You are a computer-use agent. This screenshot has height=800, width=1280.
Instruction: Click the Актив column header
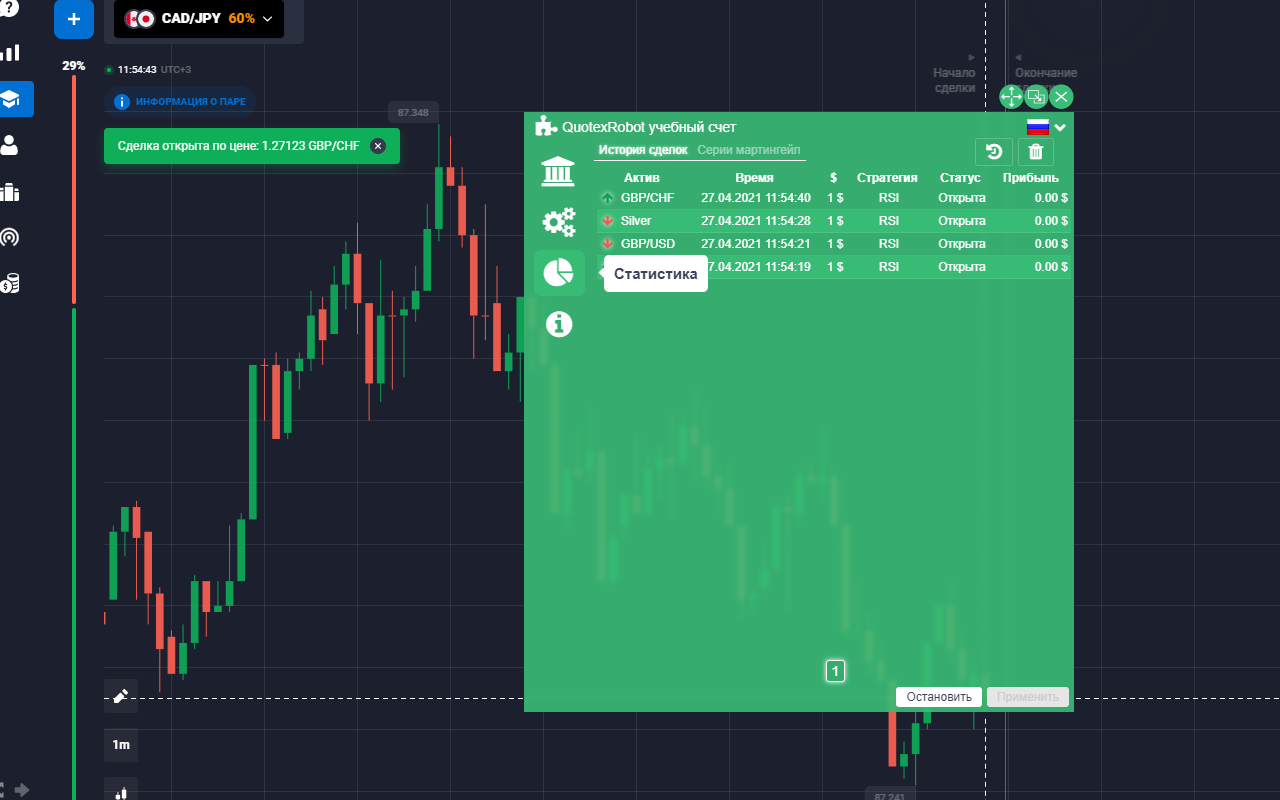[x=642, y=178]
